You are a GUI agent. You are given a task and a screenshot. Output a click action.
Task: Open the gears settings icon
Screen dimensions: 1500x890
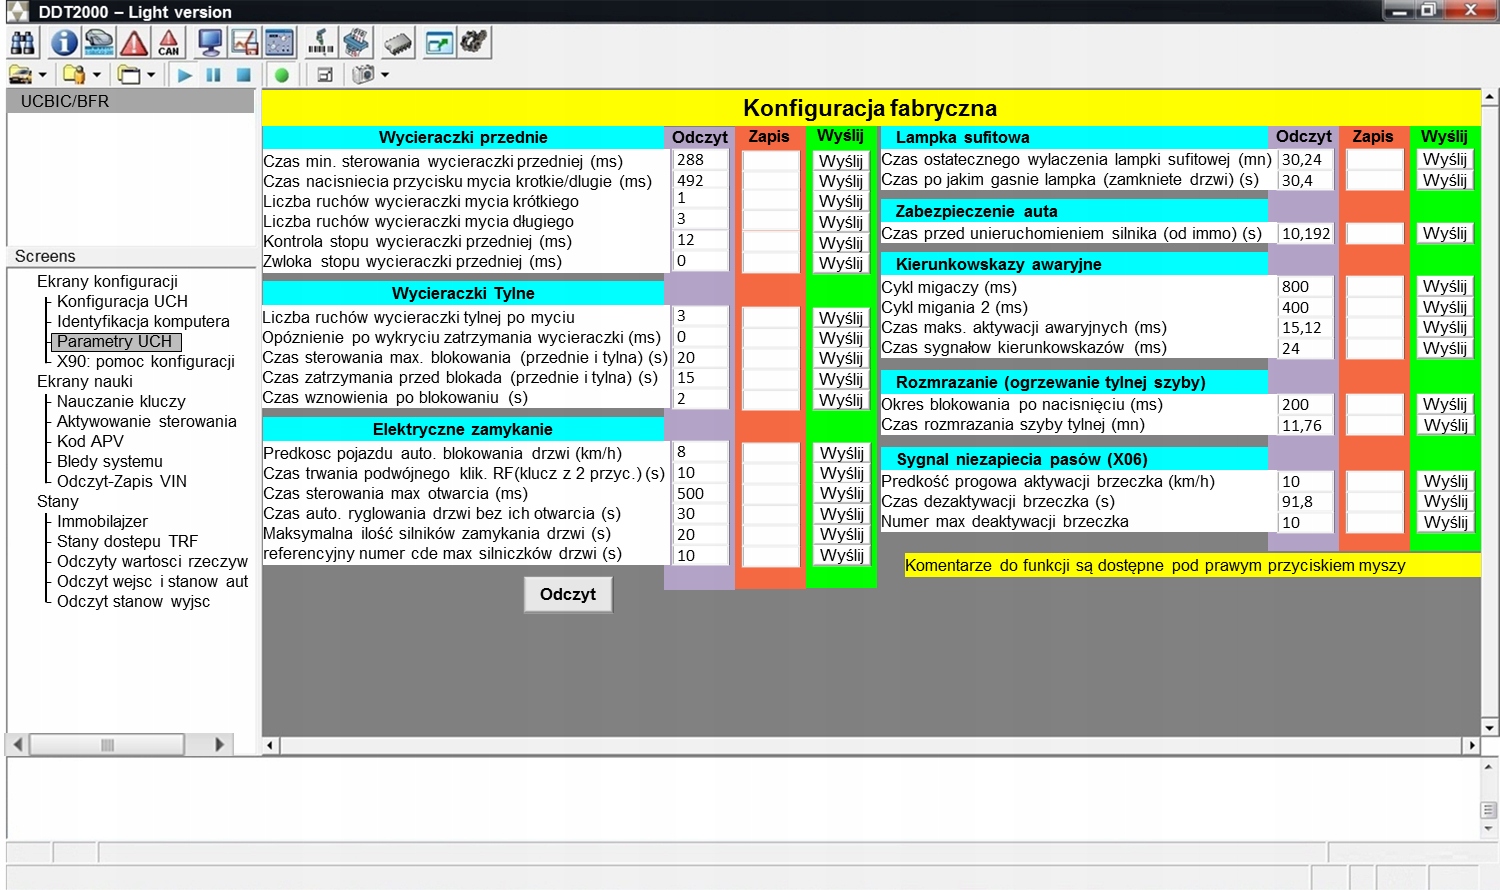point(474,42)
